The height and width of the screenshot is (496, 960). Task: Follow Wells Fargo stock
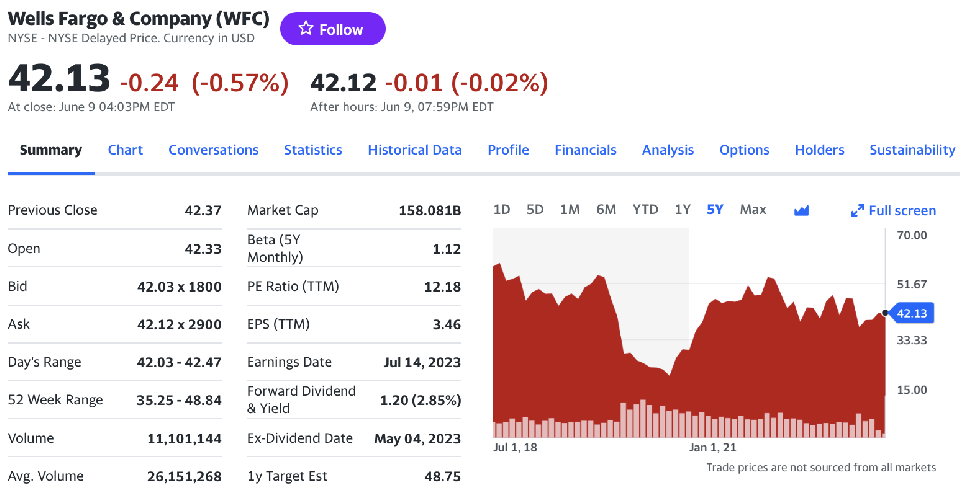pos(333,30)
